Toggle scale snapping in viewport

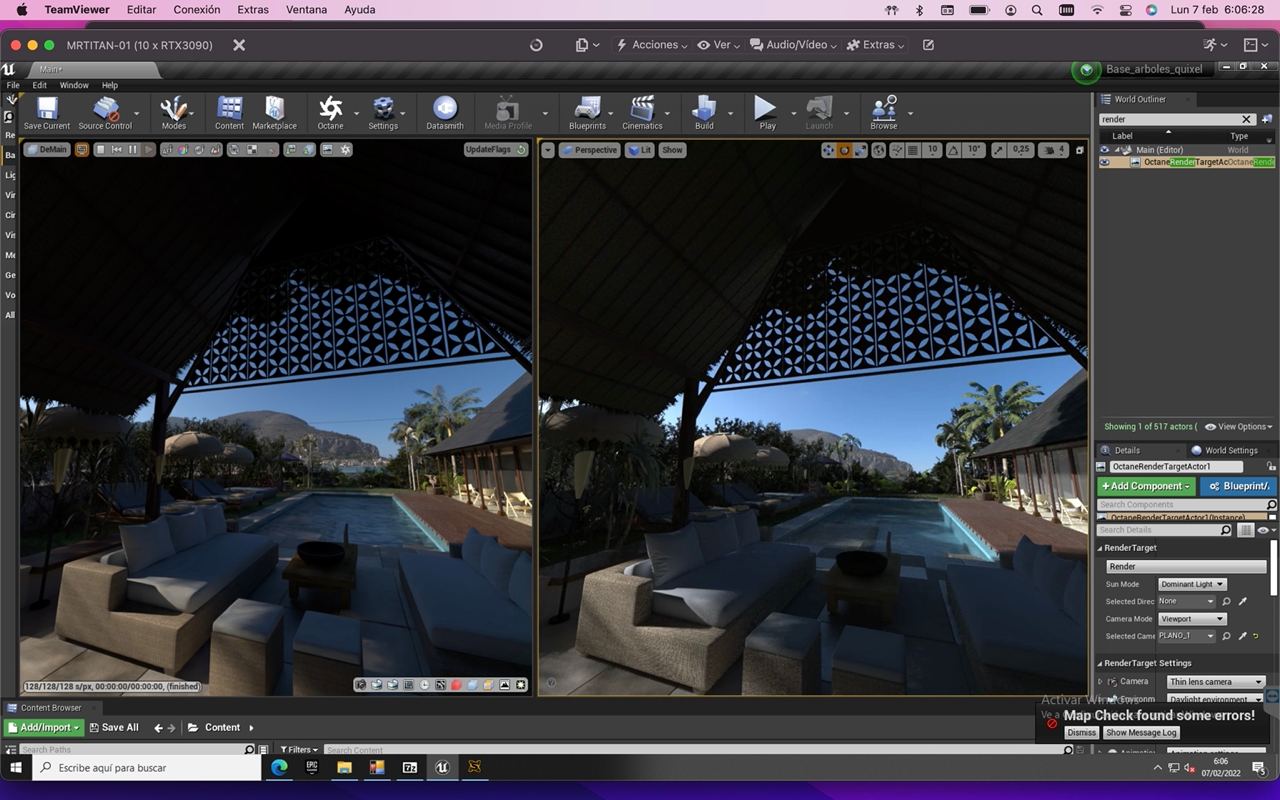999,150
